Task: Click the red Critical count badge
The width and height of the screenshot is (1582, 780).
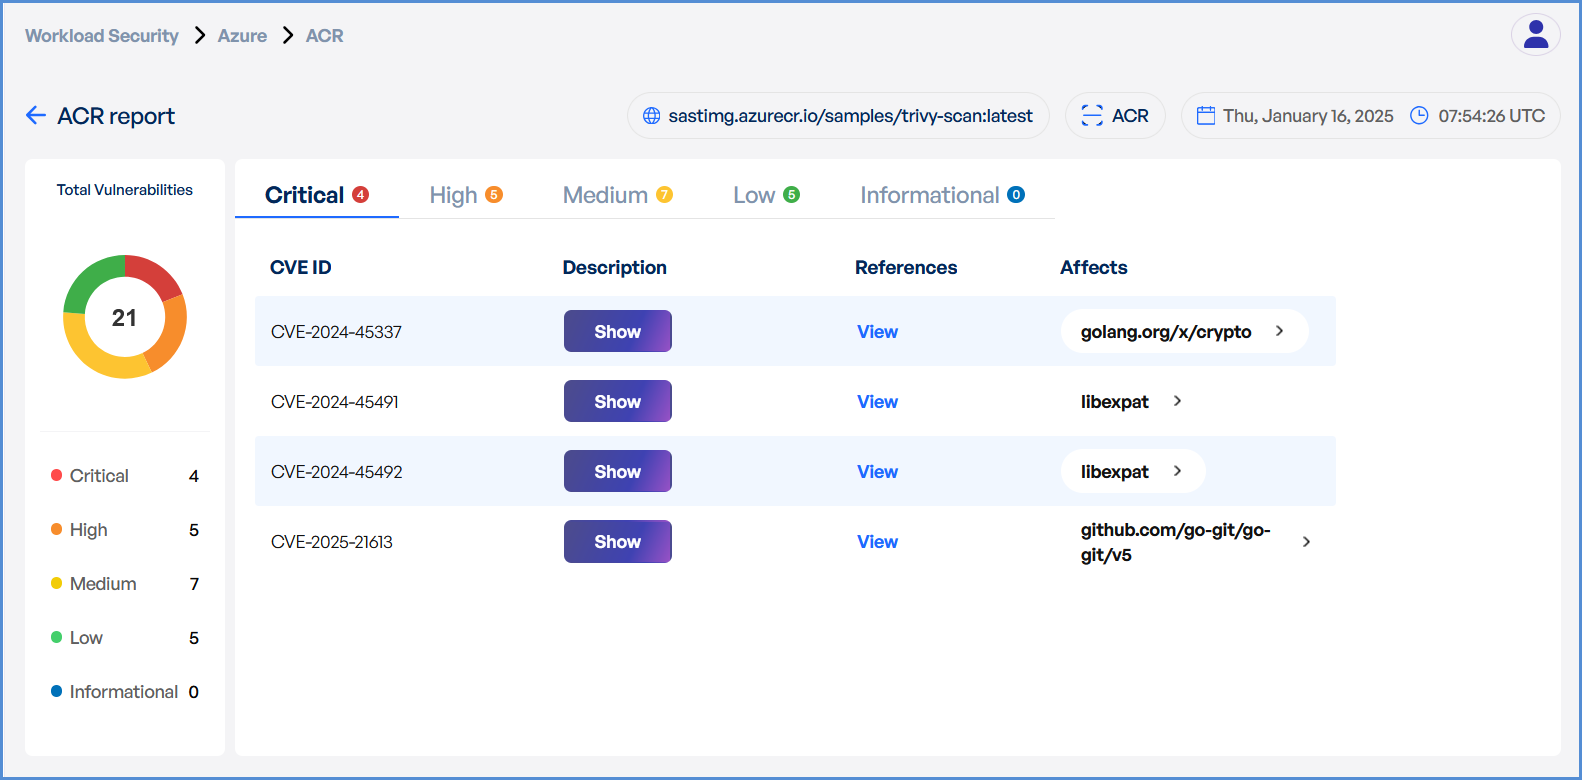Action: (361, 195)
